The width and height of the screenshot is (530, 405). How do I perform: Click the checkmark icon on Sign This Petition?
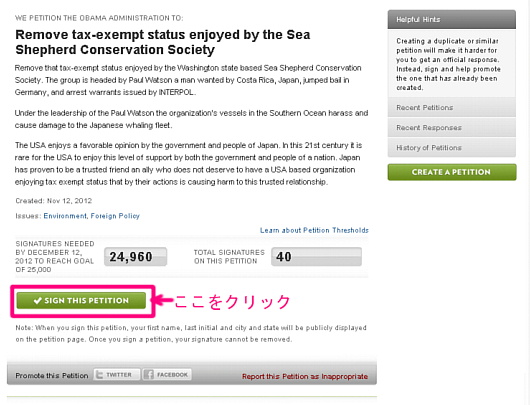[x=37, y=301]
